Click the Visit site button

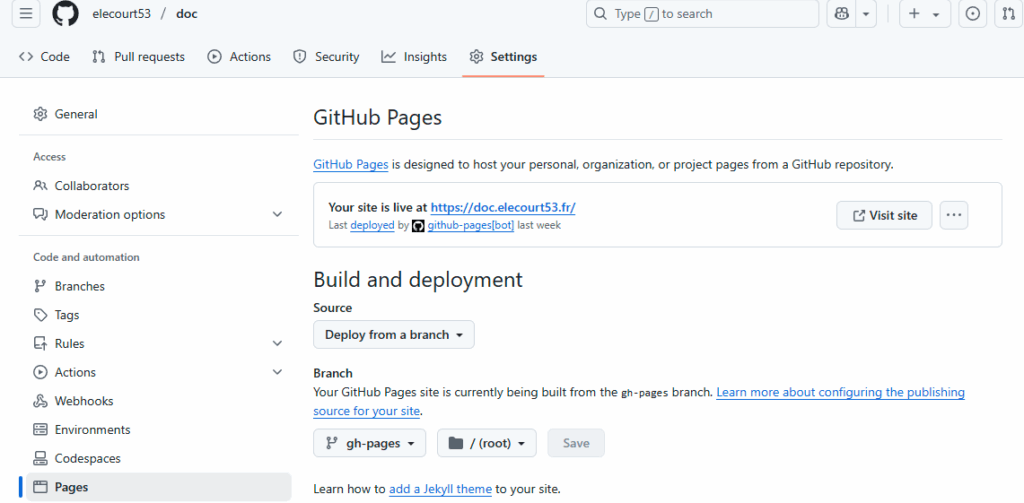884,215
